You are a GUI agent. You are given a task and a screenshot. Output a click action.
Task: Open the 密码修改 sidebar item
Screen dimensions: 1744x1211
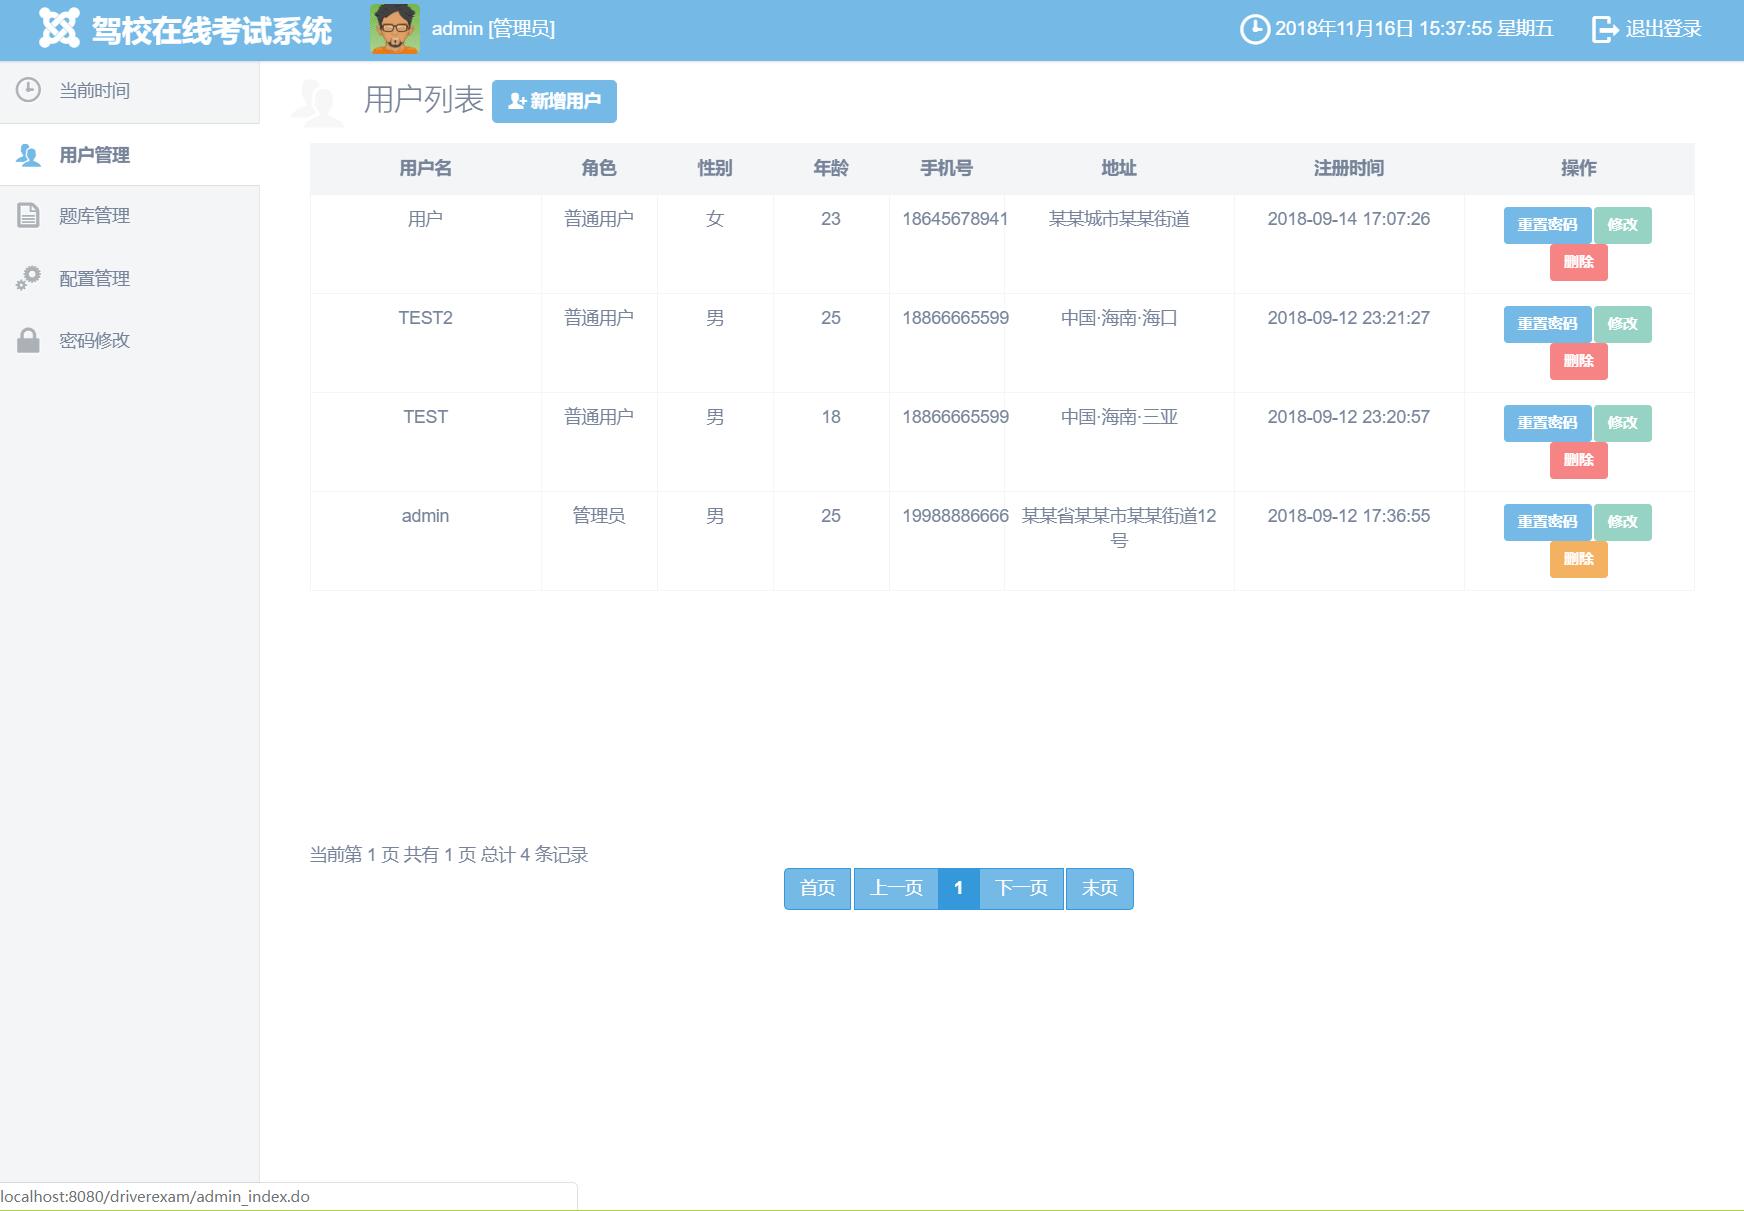point(94,341)
